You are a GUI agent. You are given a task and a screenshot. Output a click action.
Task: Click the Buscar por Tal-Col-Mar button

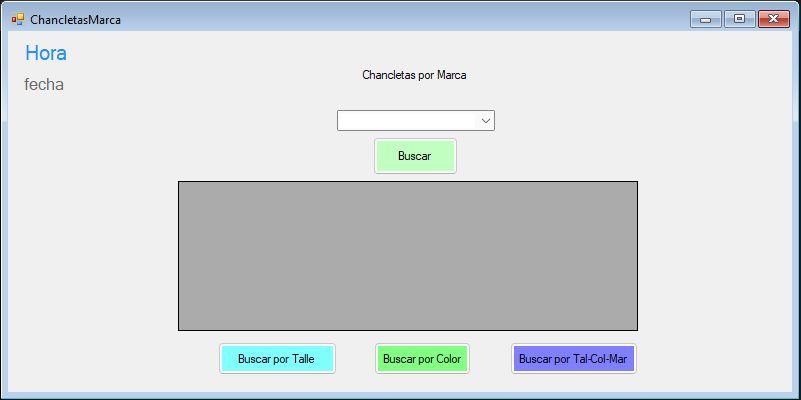574,359
